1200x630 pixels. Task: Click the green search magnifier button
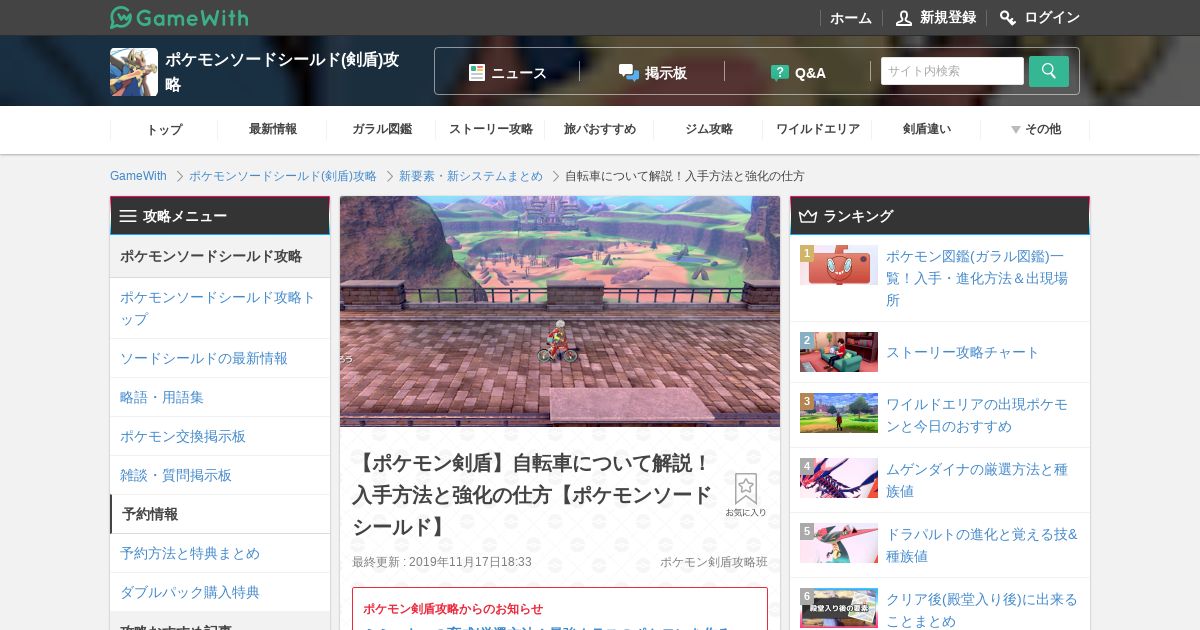click(x=1049, y=71)
